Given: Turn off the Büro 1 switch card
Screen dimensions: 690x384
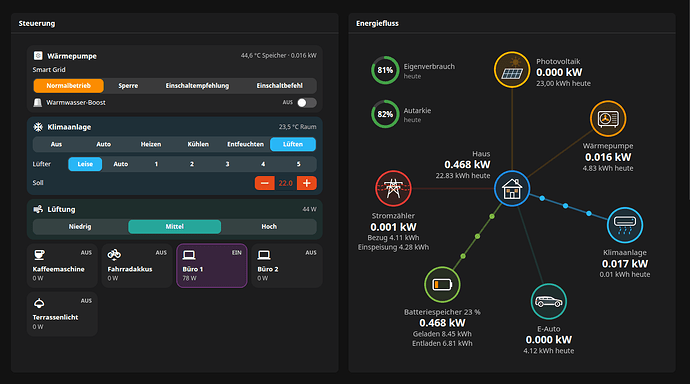Looking at the screenshot, I should point(212,266).
